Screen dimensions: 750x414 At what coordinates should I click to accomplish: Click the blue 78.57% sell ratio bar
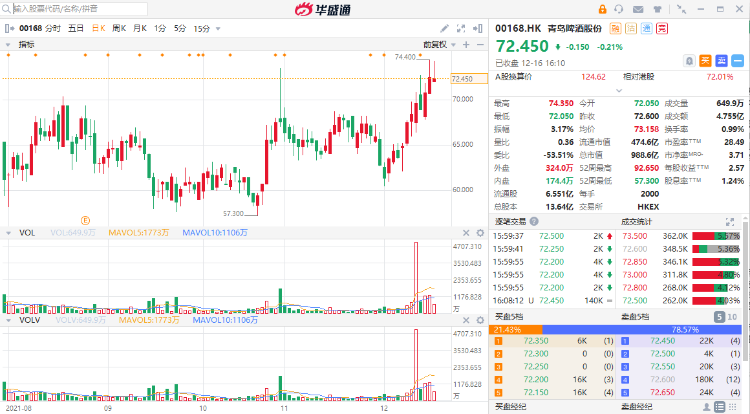point(642,329)
